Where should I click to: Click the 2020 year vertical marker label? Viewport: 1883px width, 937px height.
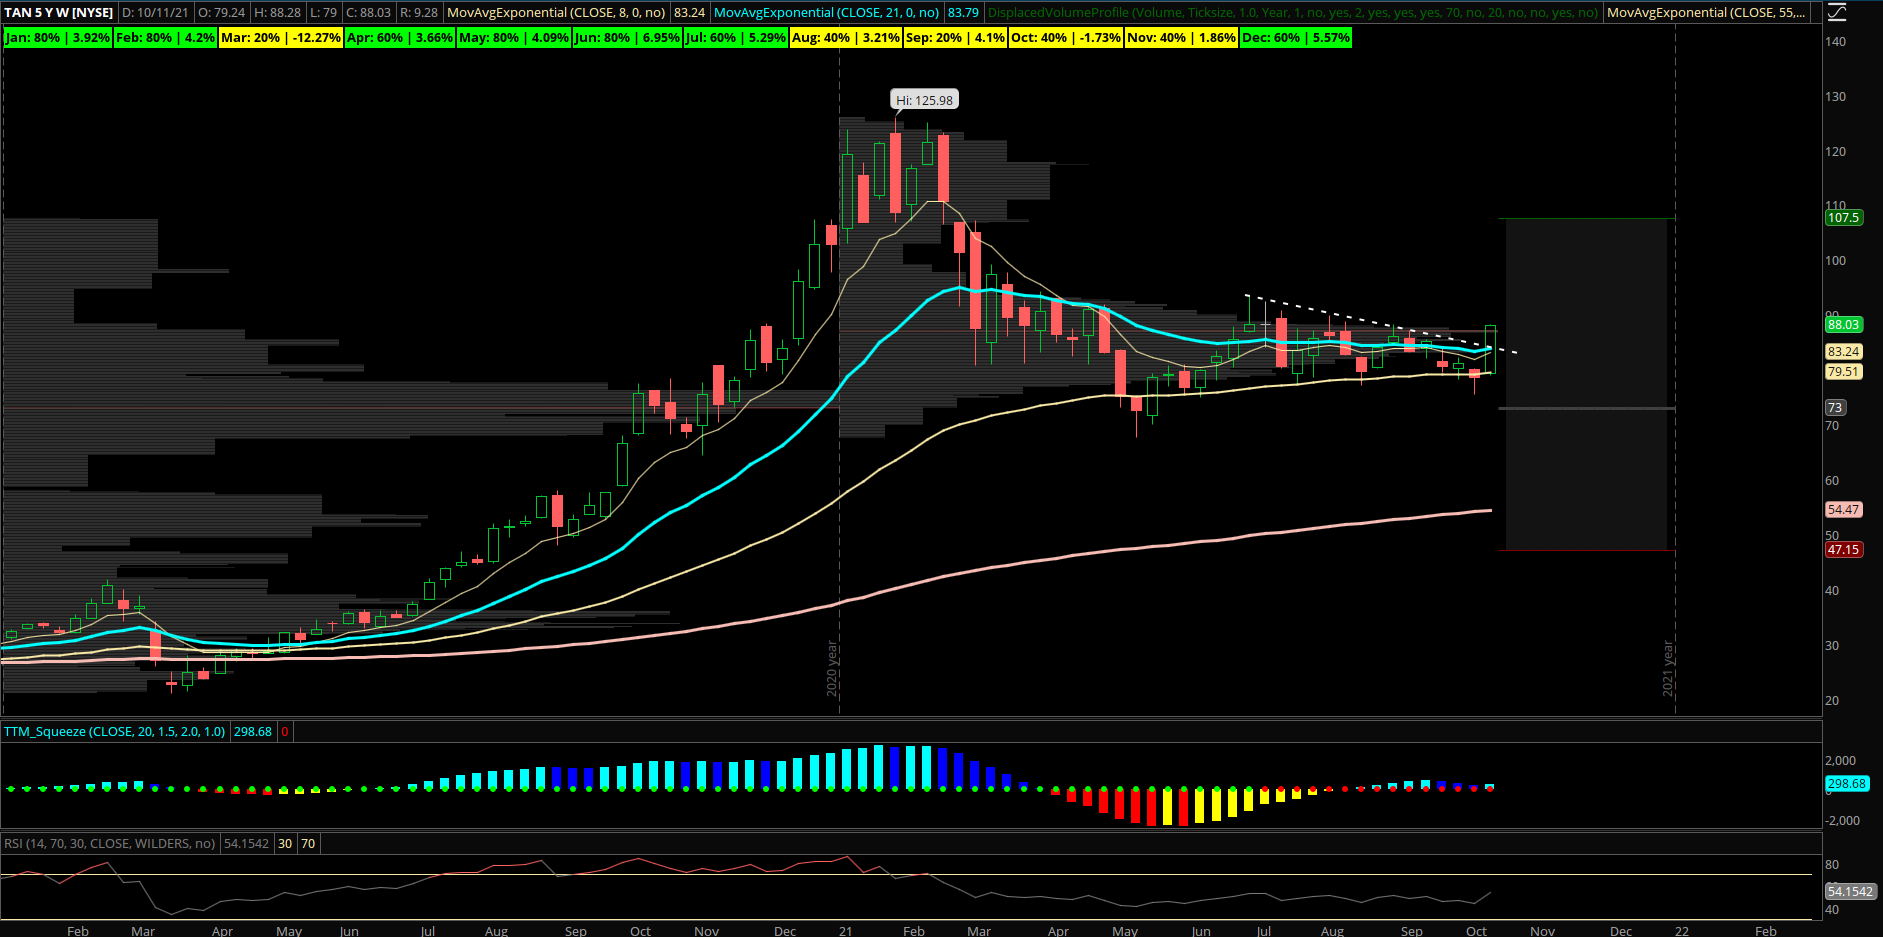tap(832, 668)
